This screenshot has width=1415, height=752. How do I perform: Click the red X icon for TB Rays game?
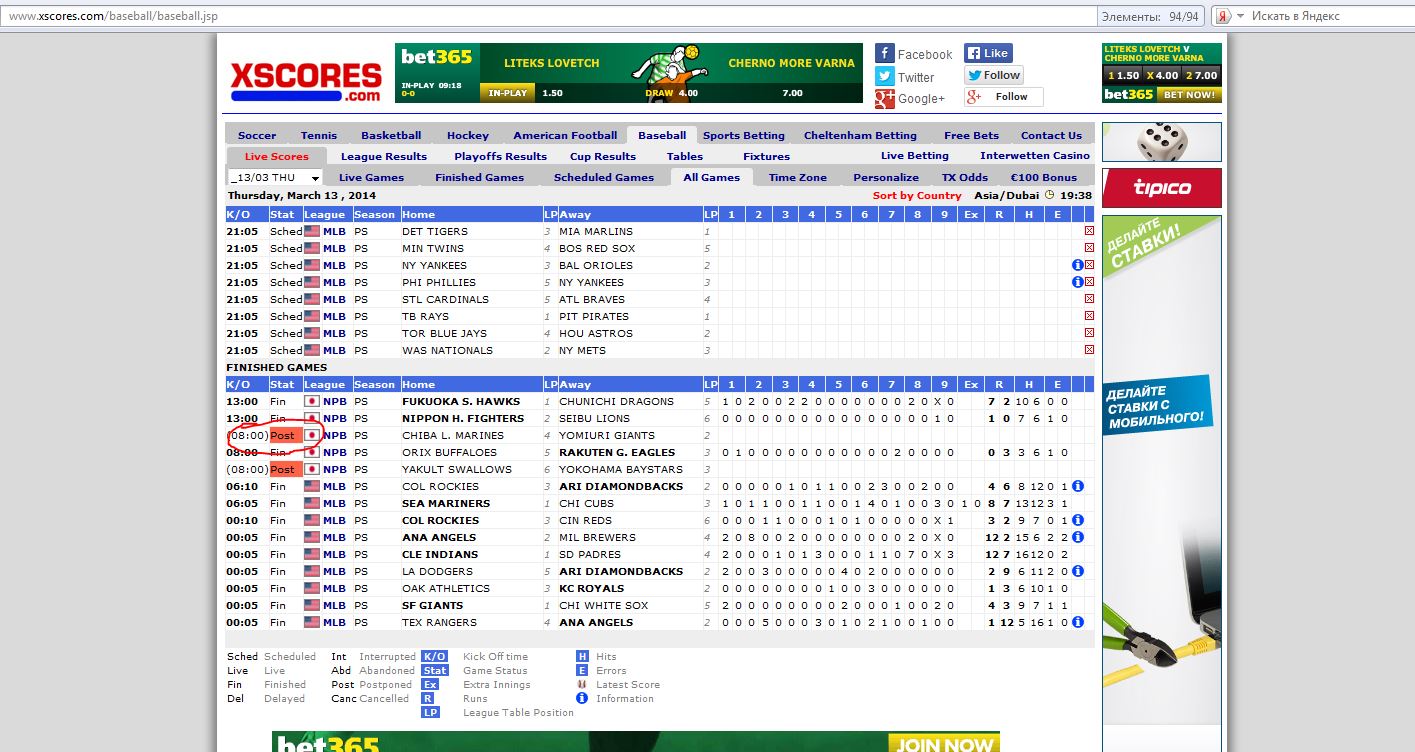coord(1089,316)
